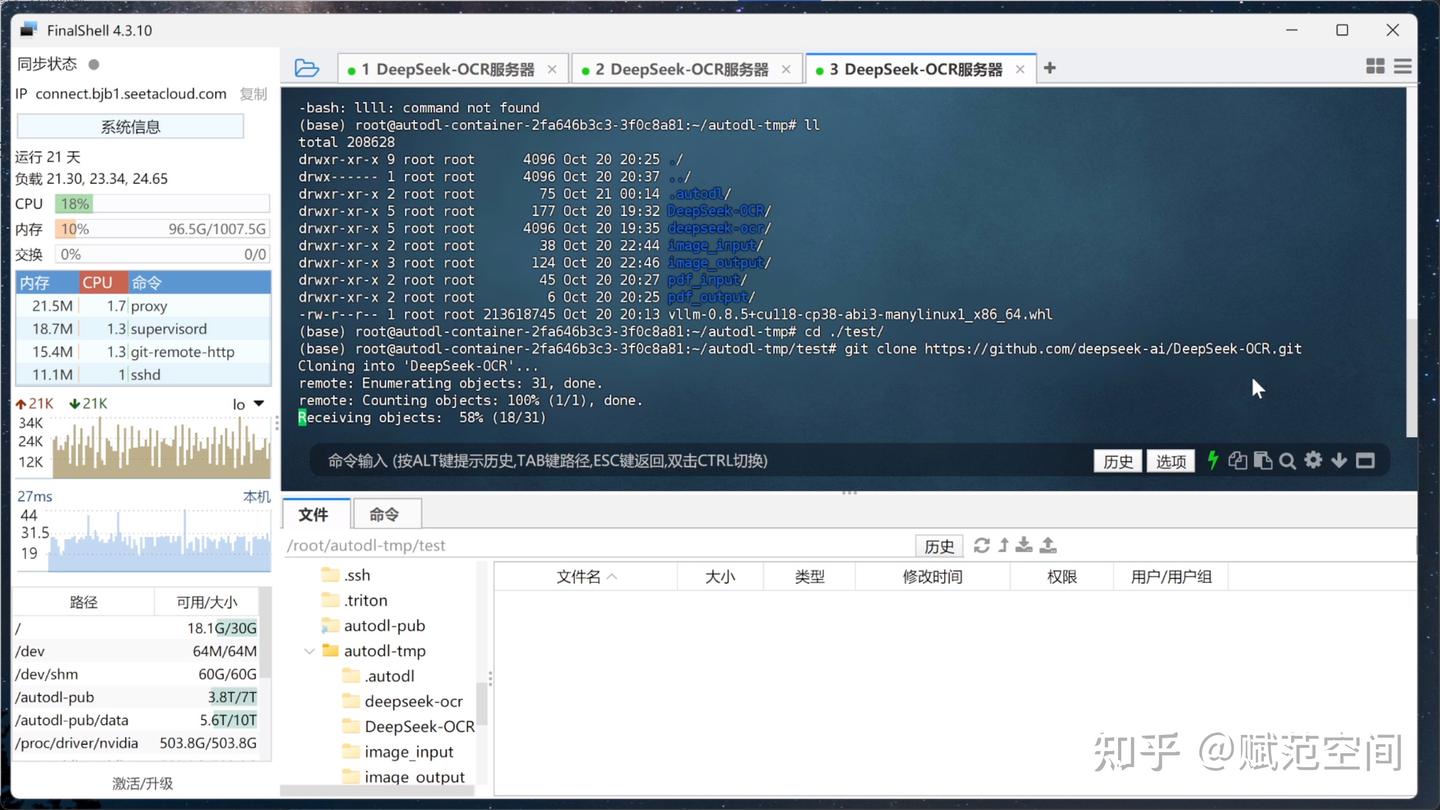This screenshot has height=810, width=1440.
Task: Refresh the file list
Action: coord(982,545)
